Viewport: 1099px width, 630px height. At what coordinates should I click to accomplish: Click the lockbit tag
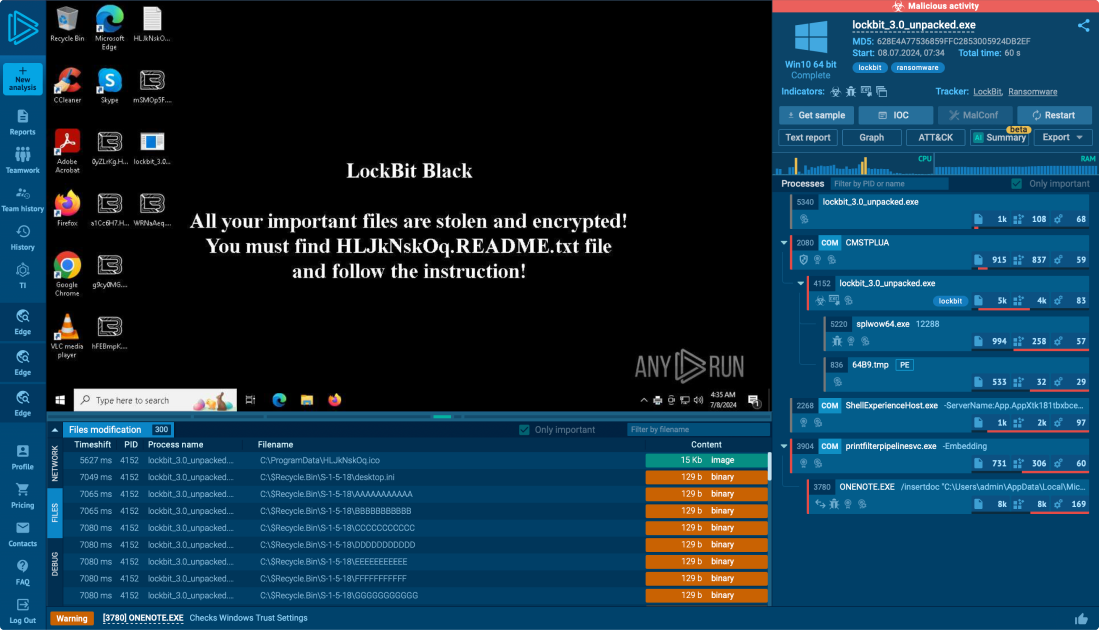(869, 68)
